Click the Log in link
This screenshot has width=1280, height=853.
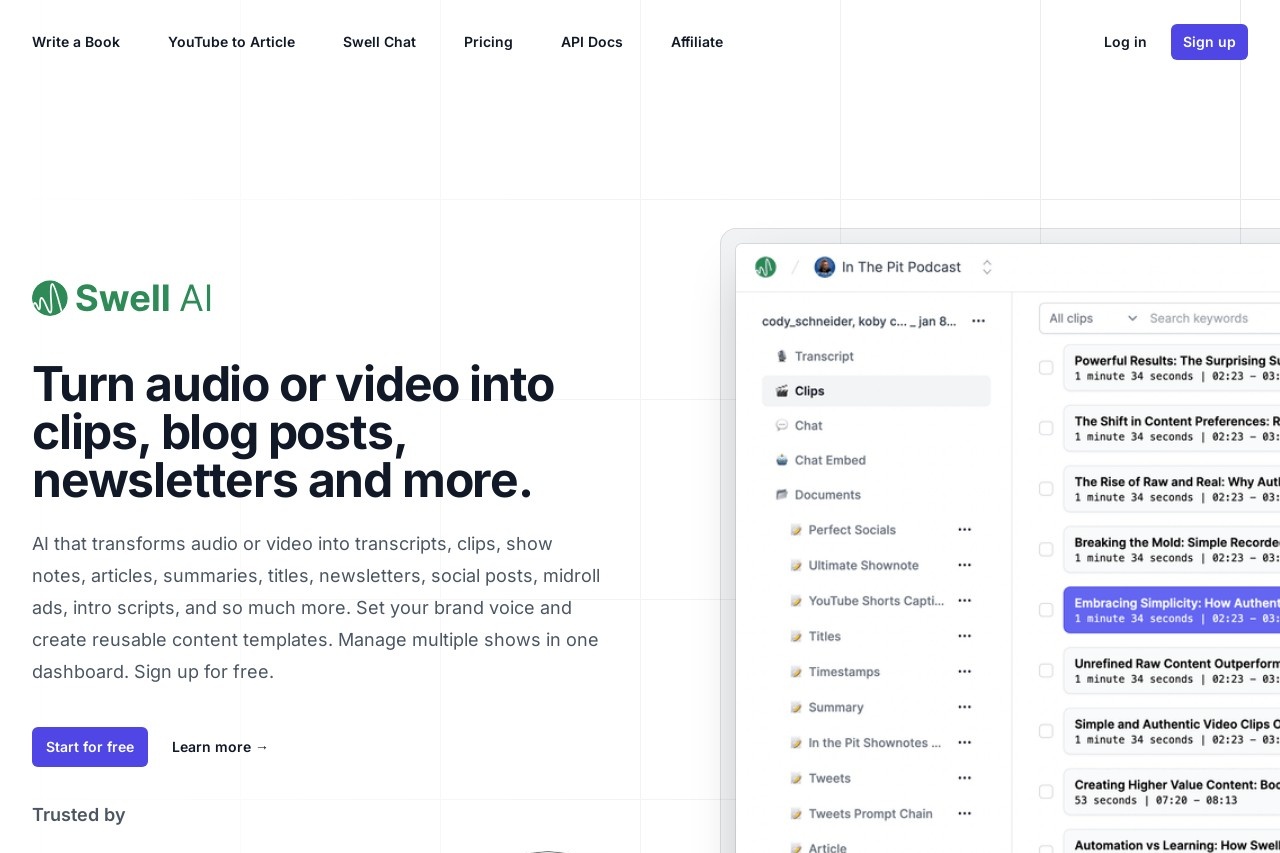pyautogui.click(x=1125, y=42)
